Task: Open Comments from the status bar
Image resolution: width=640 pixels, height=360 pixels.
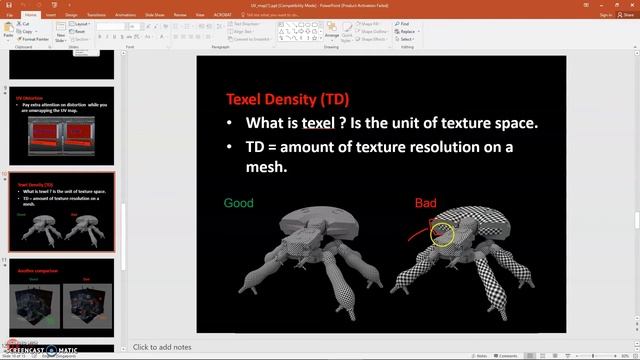Action: [505, 356]
